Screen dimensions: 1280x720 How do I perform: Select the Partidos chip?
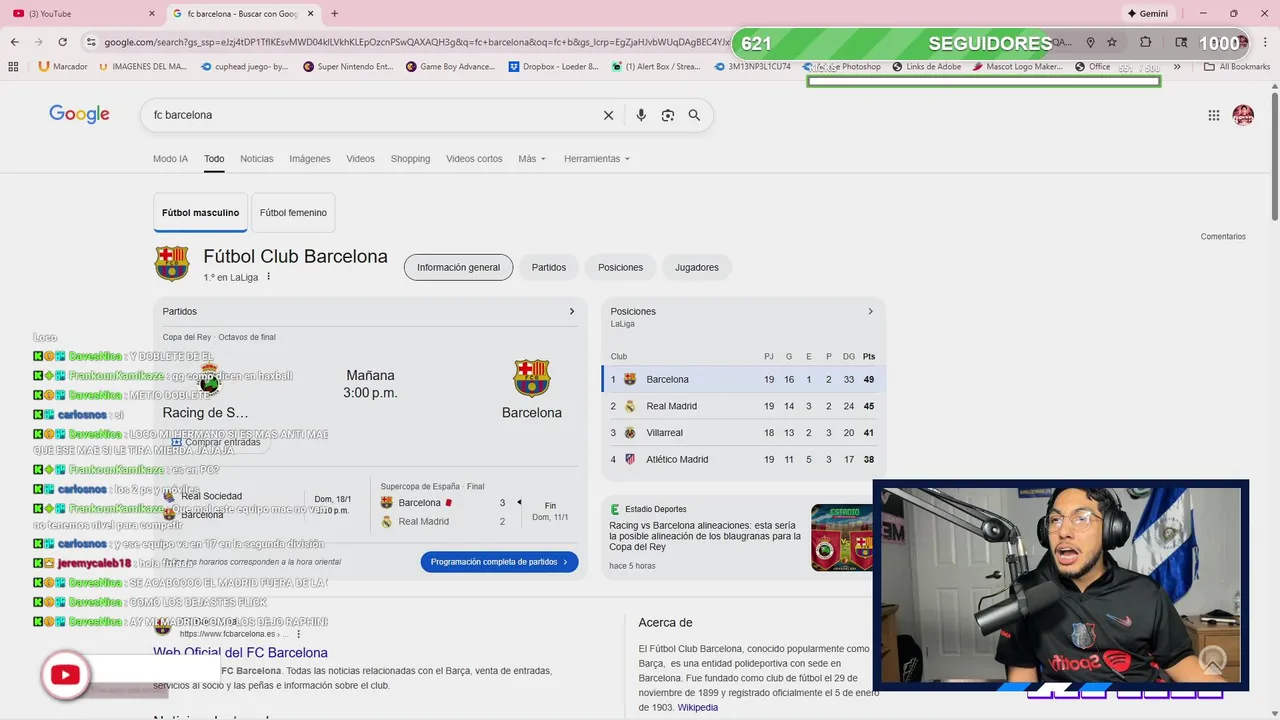coord(549,267)
